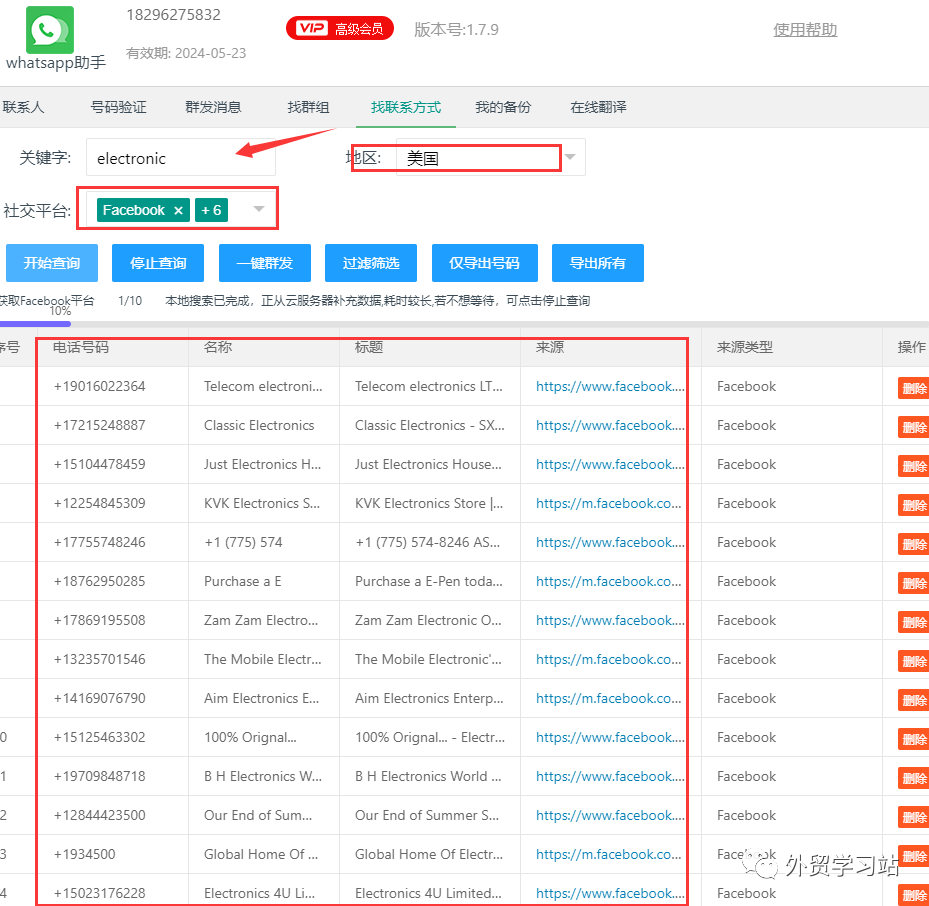Image resolution: width=929 pixels, height=906 pixels.
Task: Delete the Our End of Summer row
Action: click(914, 818)
